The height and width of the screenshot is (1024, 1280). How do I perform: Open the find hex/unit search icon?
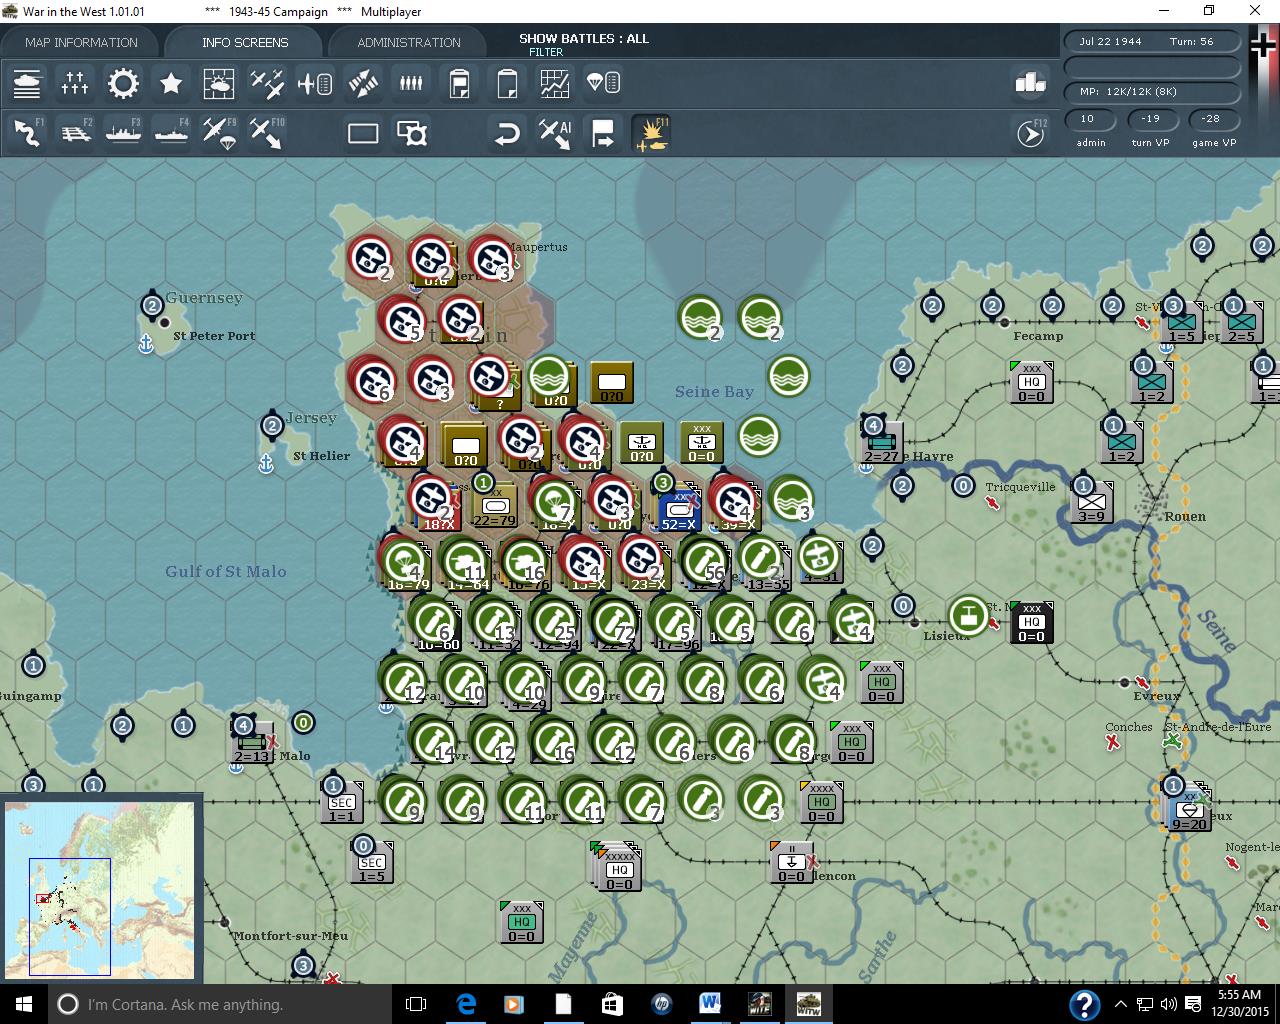(411, 133)
